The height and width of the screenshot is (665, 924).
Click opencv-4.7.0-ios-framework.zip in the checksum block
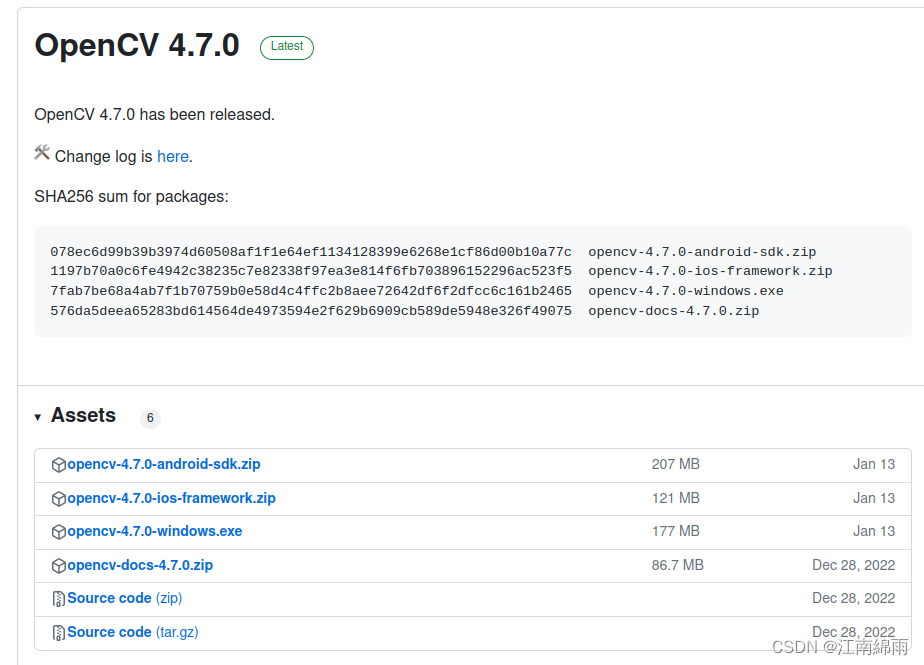(710, 271)
